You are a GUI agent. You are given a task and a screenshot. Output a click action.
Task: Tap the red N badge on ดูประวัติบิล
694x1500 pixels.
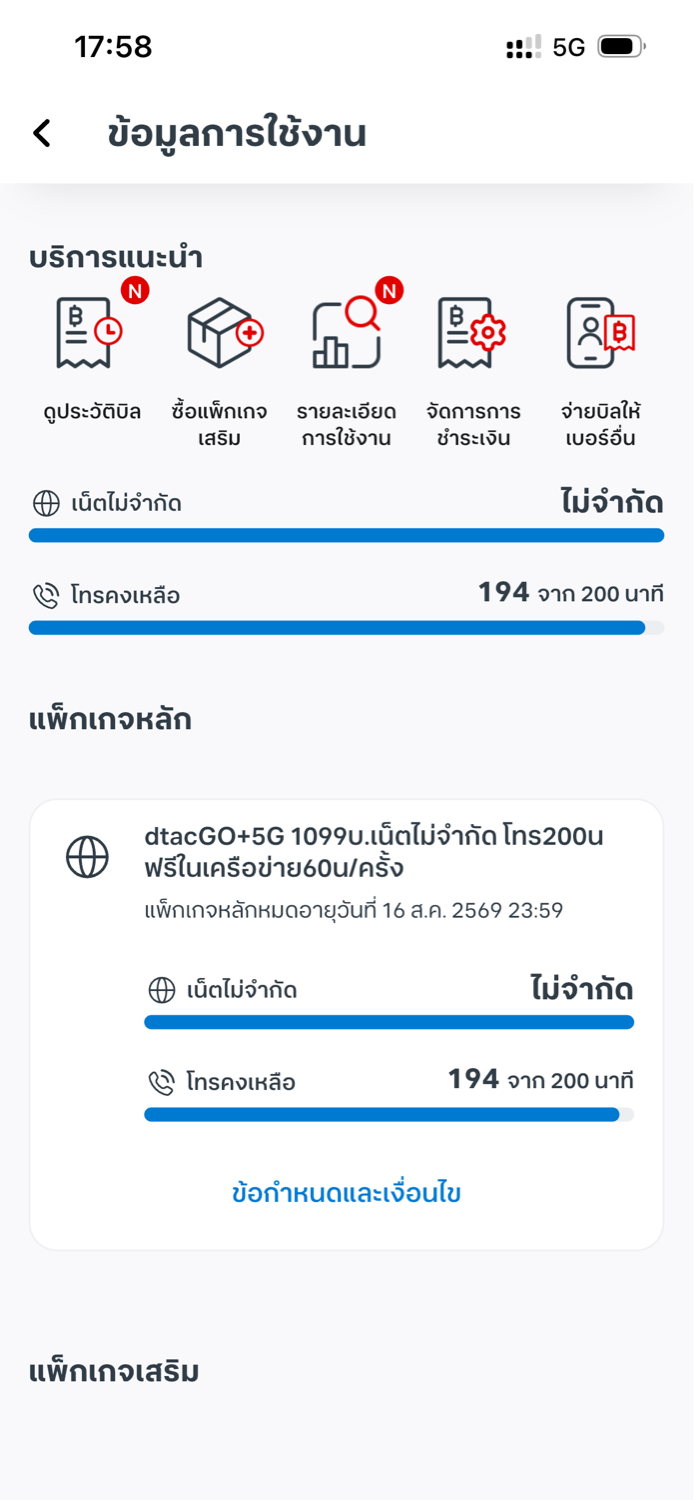coord(135,291)
